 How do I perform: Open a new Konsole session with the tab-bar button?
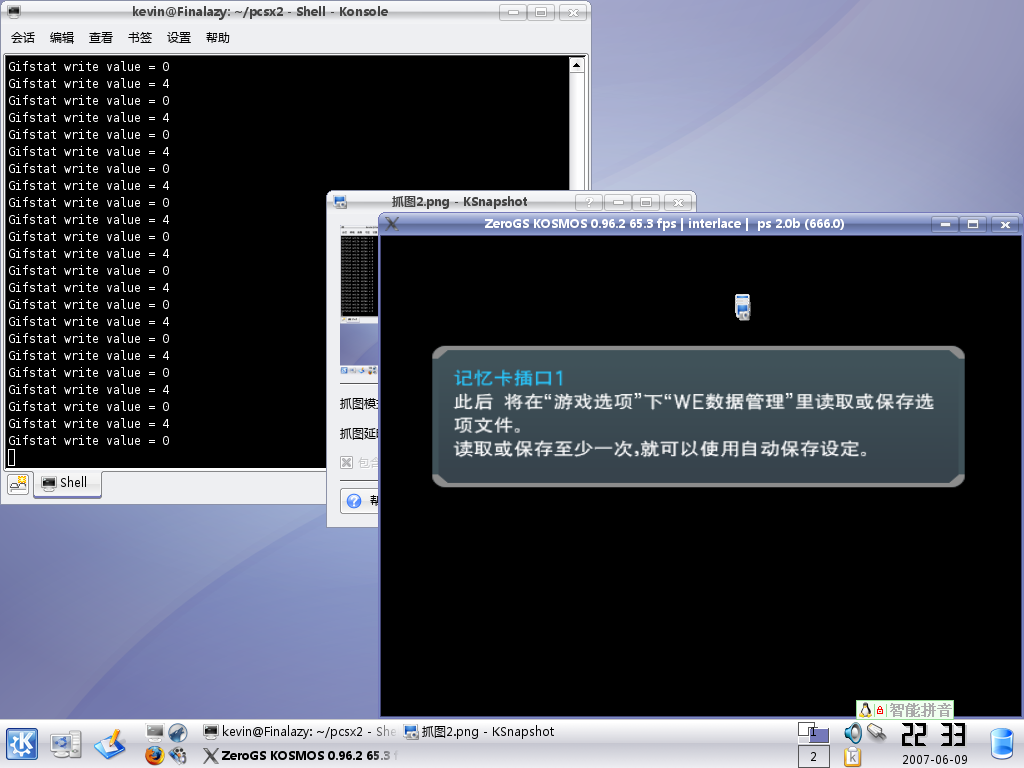click(x=18, y=483)
